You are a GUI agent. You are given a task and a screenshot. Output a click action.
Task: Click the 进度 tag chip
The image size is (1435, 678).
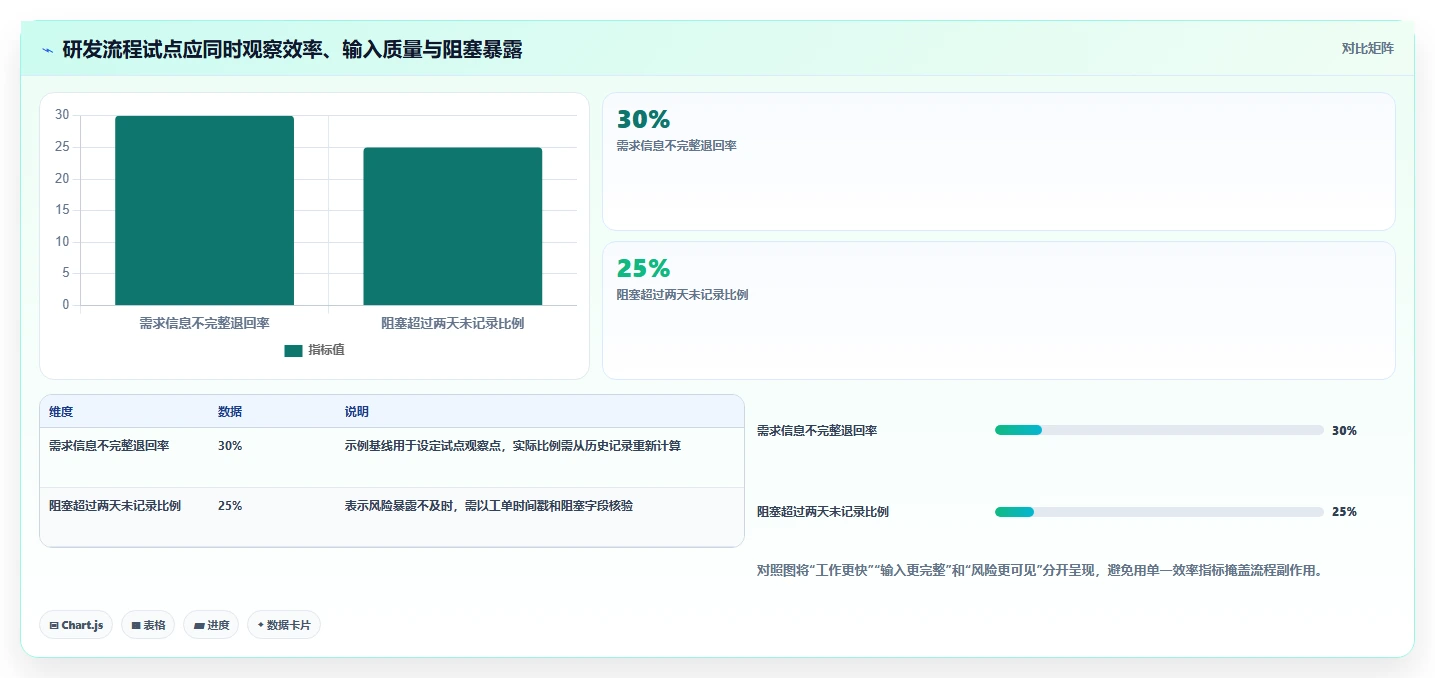[x=211, y=625]
